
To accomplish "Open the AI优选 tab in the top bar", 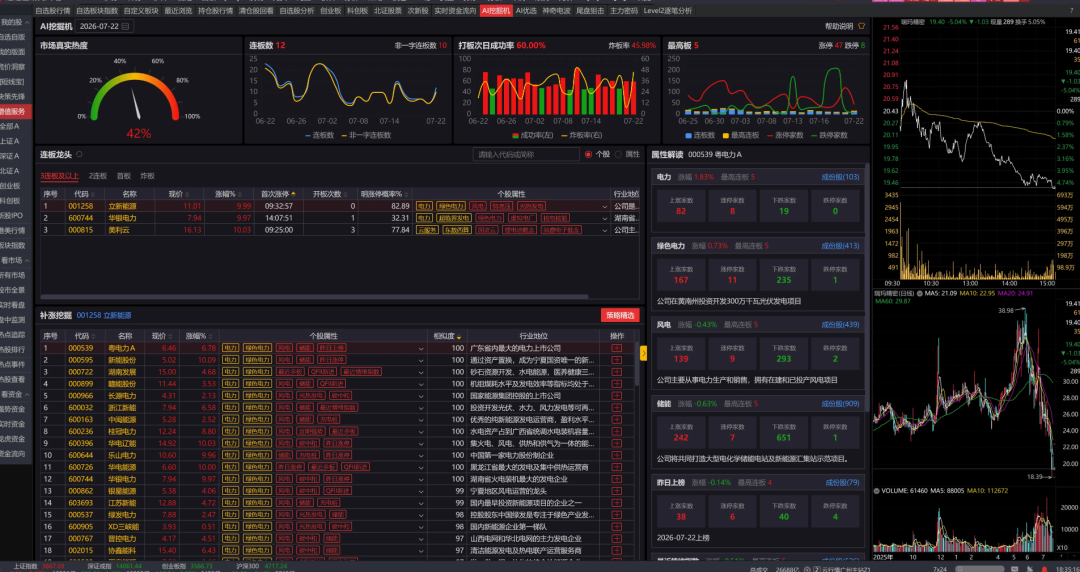I will [x=526, y=11].
